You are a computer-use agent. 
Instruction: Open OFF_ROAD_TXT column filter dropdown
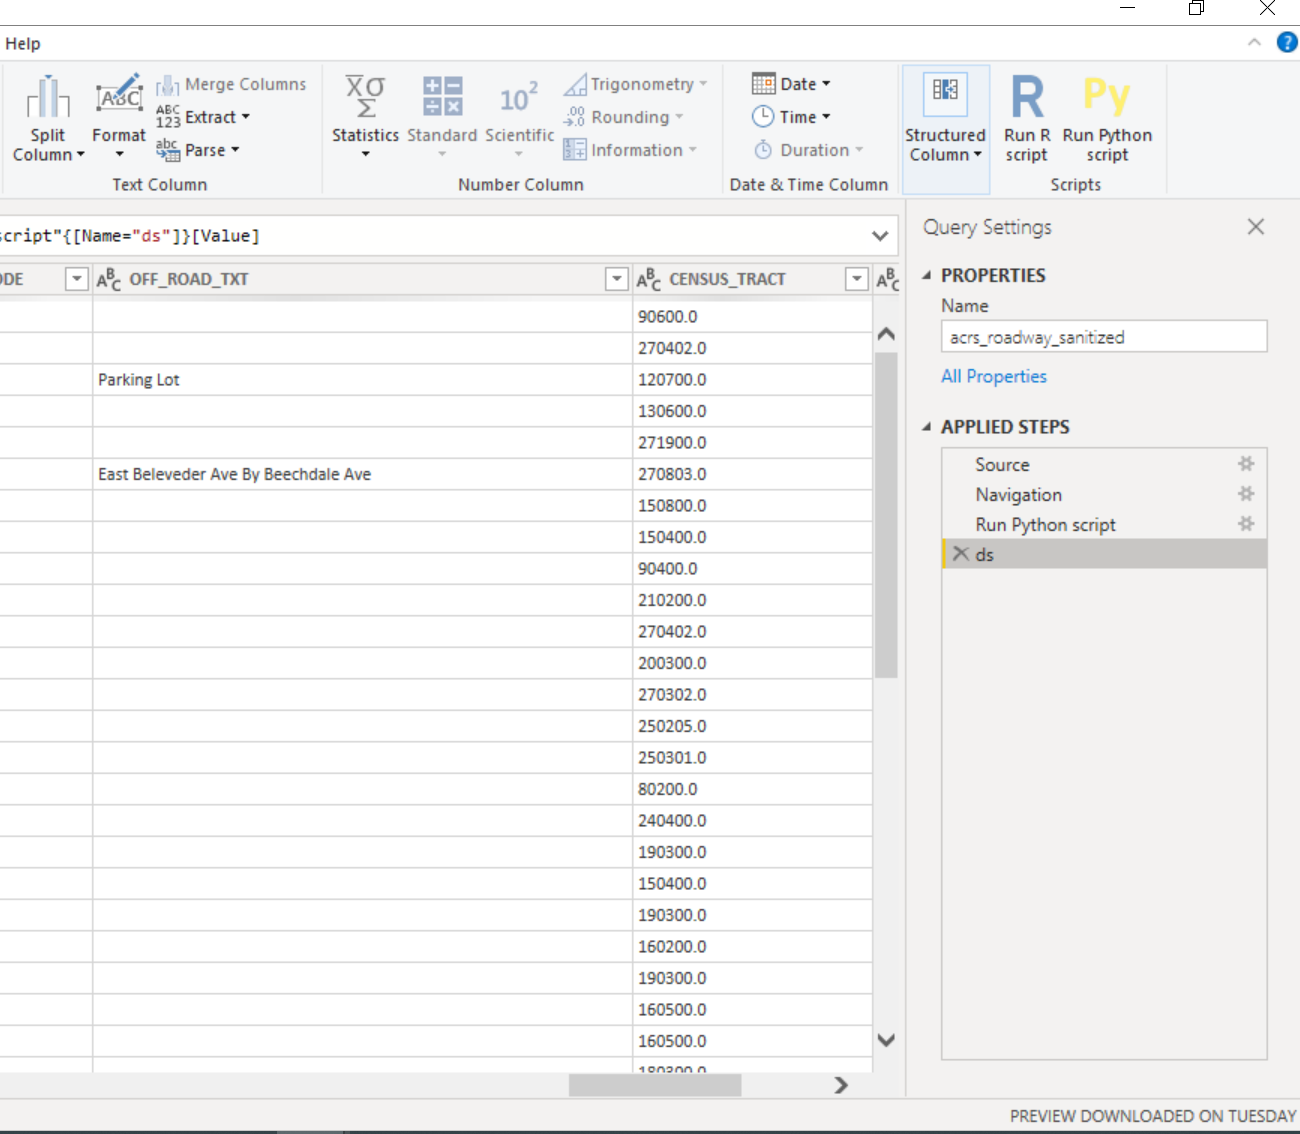click(x=617, y=279)
